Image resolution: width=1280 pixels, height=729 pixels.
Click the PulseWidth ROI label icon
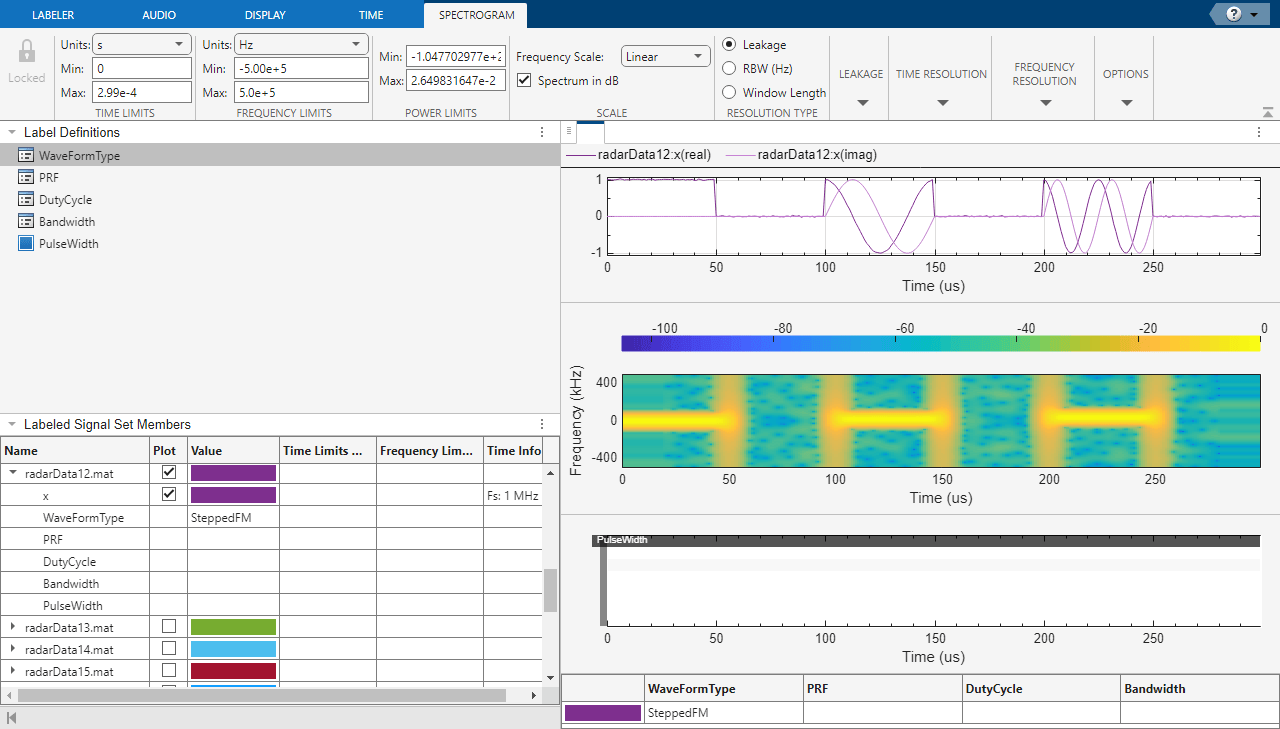(x=27, y=243)
